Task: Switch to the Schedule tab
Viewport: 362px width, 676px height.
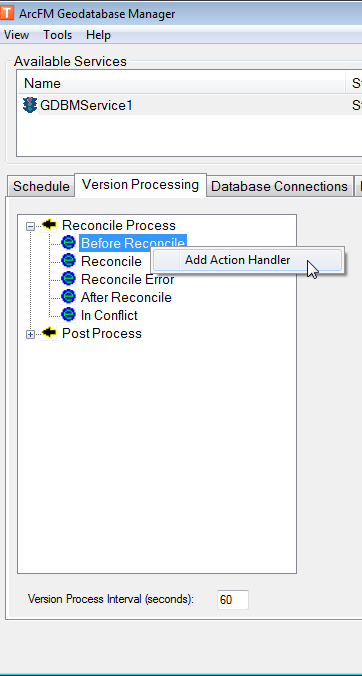Action: click(x=41, y=186)
